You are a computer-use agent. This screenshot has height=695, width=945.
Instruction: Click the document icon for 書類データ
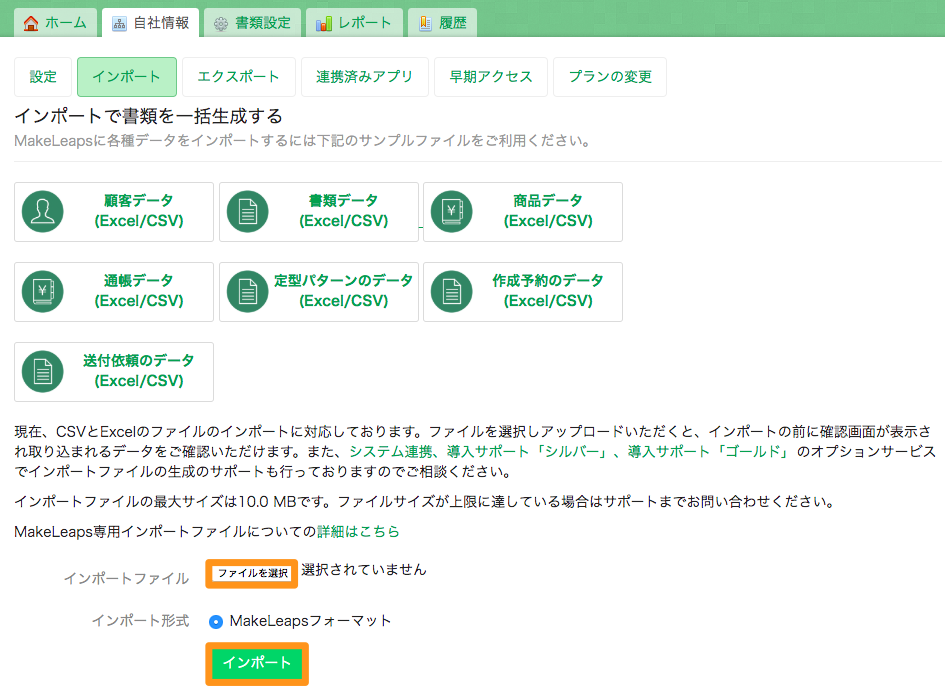248,212
